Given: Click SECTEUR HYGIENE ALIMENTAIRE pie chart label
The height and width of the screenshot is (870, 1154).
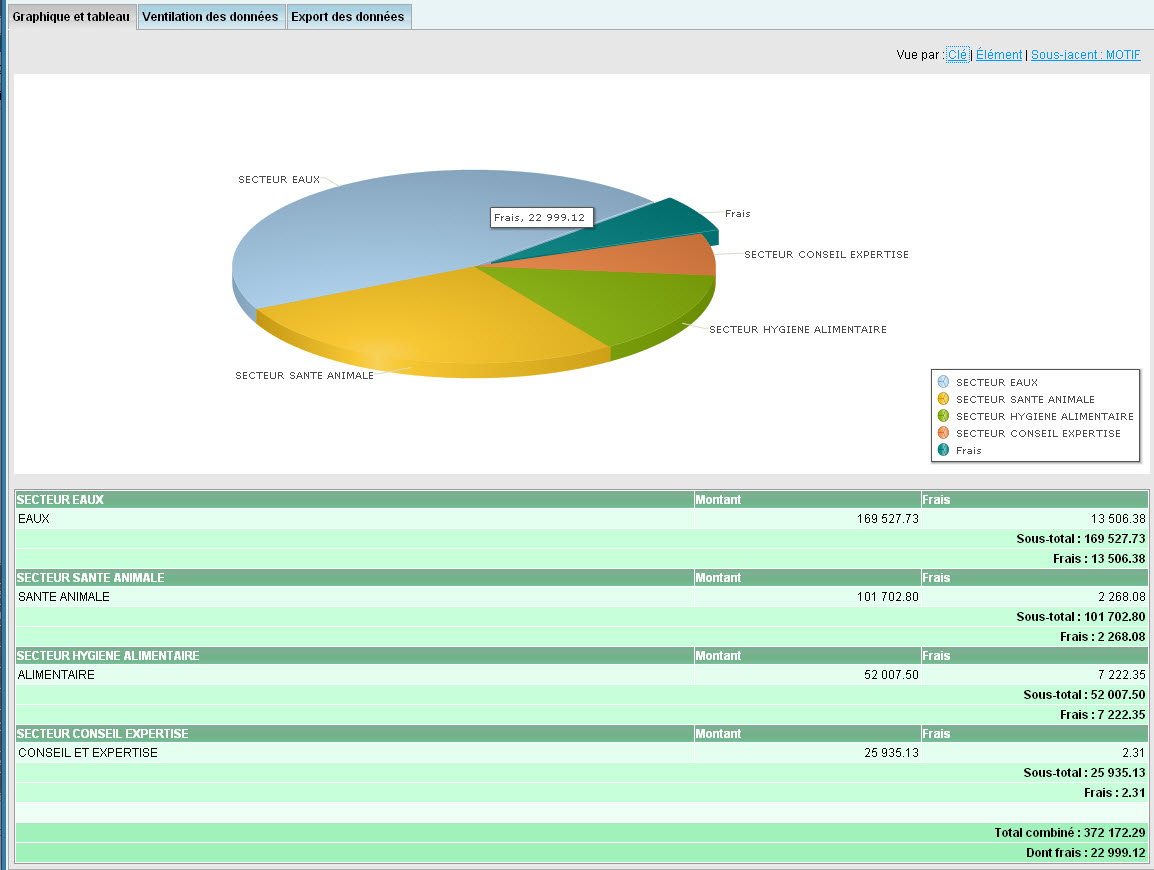Looking at the screenshot, I should tap(798, 330).
